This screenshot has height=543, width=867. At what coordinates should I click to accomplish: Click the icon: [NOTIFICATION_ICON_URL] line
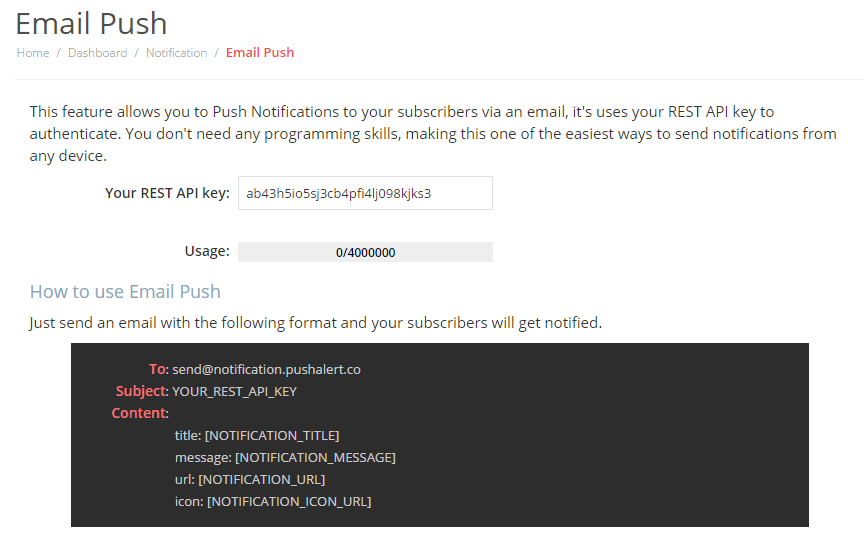click(x=273, y=502)
